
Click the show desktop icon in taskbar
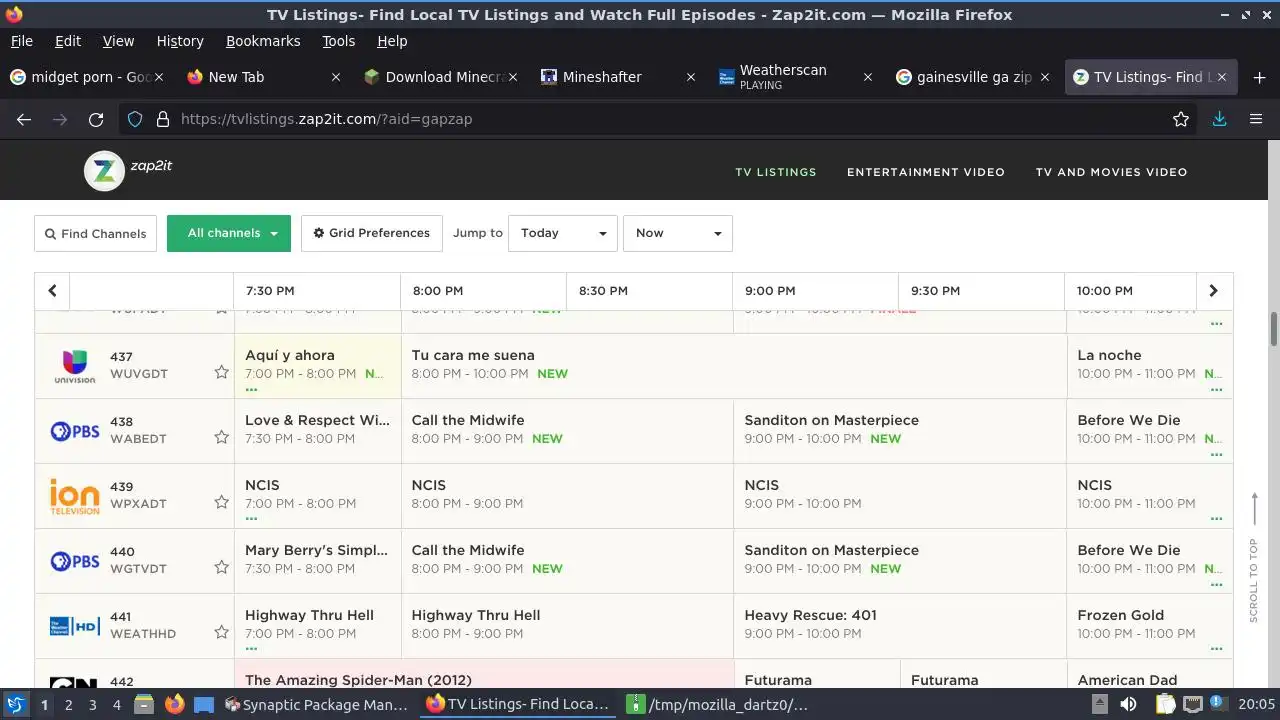click(204, 704)
